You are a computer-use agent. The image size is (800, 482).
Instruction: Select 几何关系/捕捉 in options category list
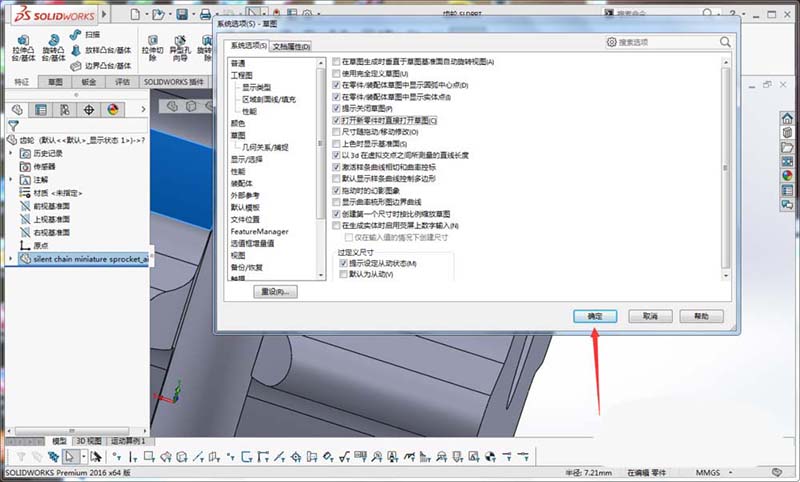265,147
